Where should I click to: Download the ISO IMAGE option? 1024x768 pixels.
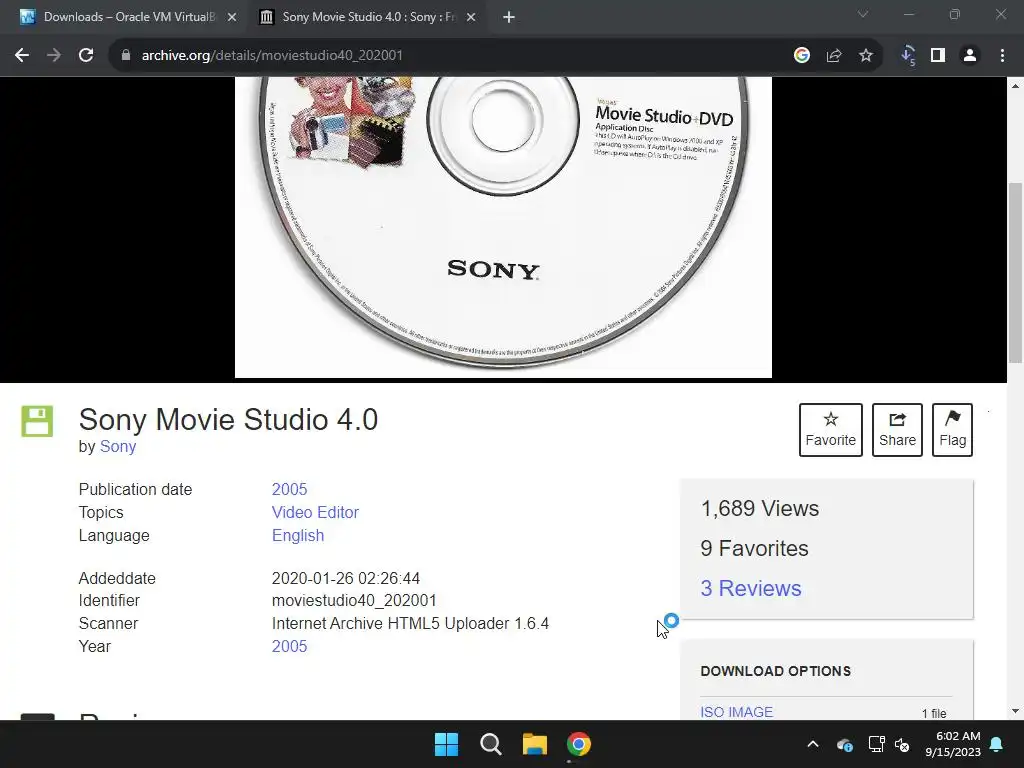737,712
